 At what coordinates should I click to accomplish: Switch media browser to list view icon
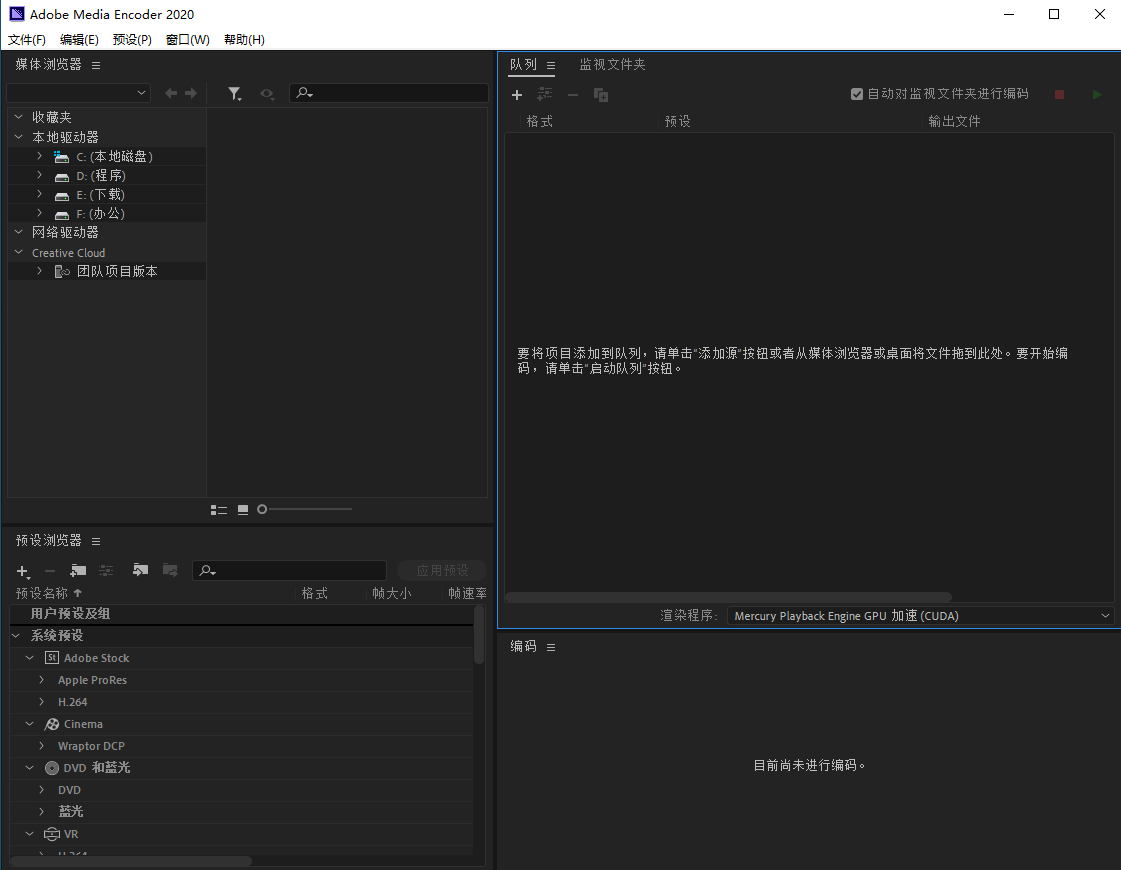click(219, 510)
